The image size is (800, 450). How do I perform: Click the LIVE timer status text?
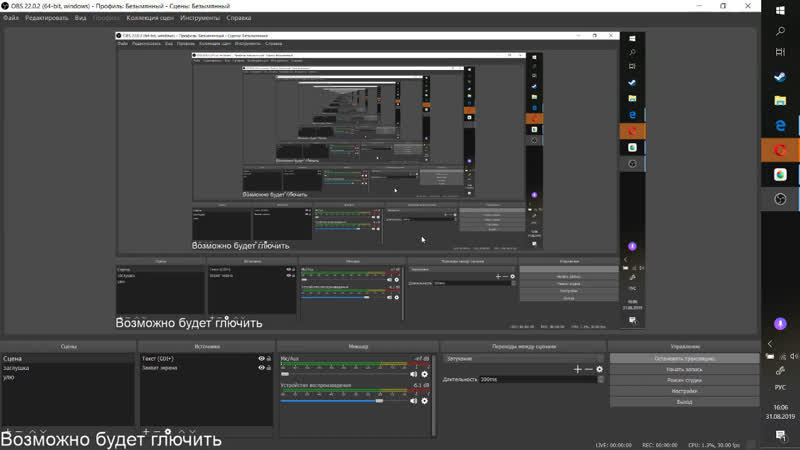click(x=613, y=445)
